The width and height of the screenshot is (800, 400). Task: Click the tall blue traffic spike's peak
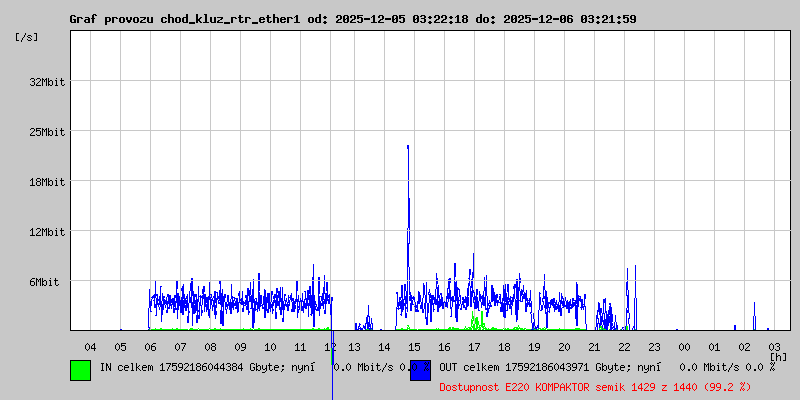[x=408, y=147]
